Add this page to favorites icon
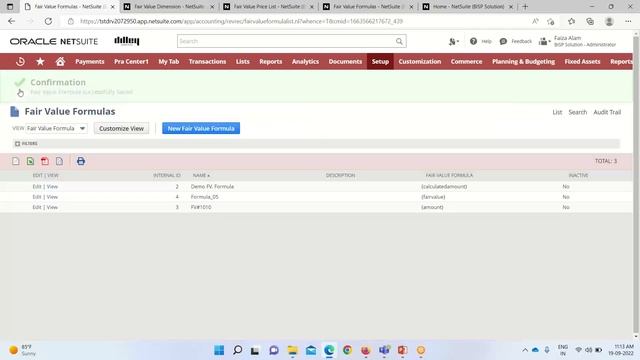 click(x=551, y=21)
